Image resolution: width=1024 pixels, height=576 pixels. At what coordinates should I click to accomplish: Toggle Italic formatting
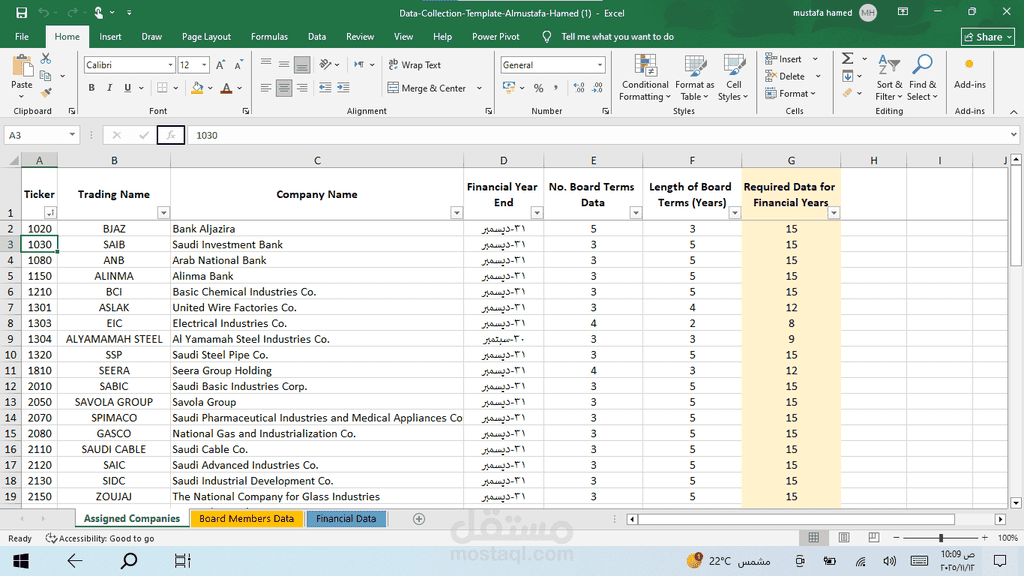[109, 88]
